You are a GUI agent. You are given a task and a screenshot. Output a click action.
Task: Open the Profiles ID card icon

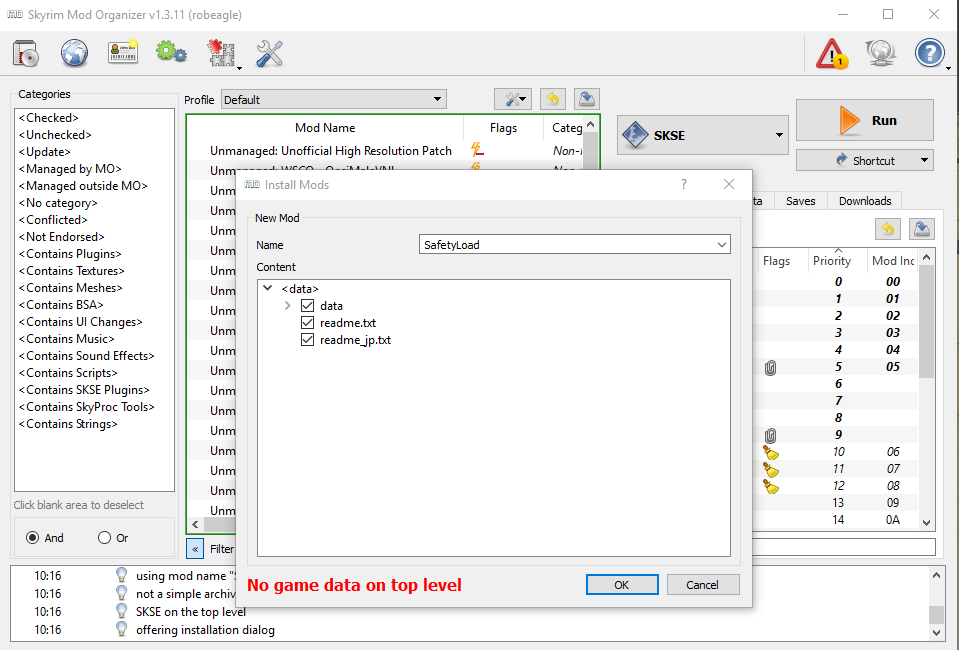123,54
